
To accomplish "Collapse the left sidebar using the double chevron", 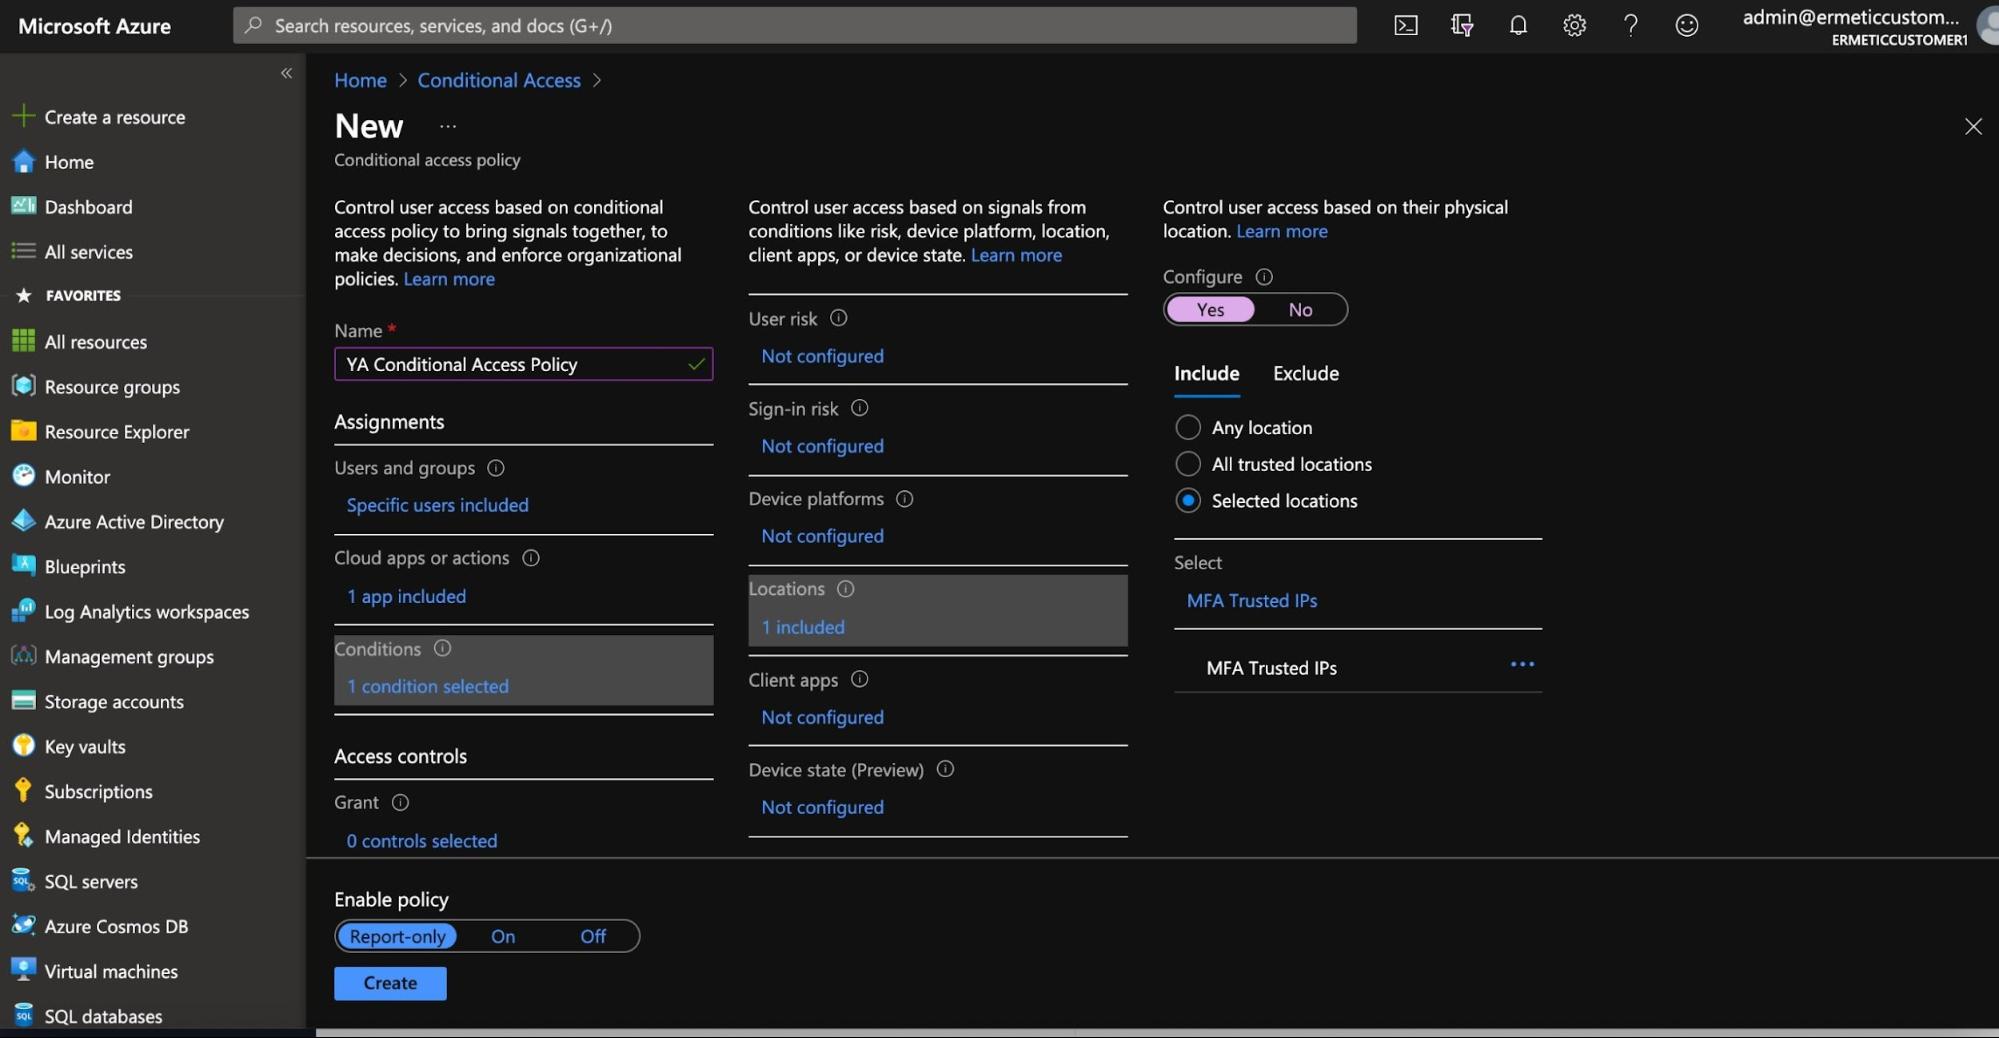I will (x=286, y=73).
